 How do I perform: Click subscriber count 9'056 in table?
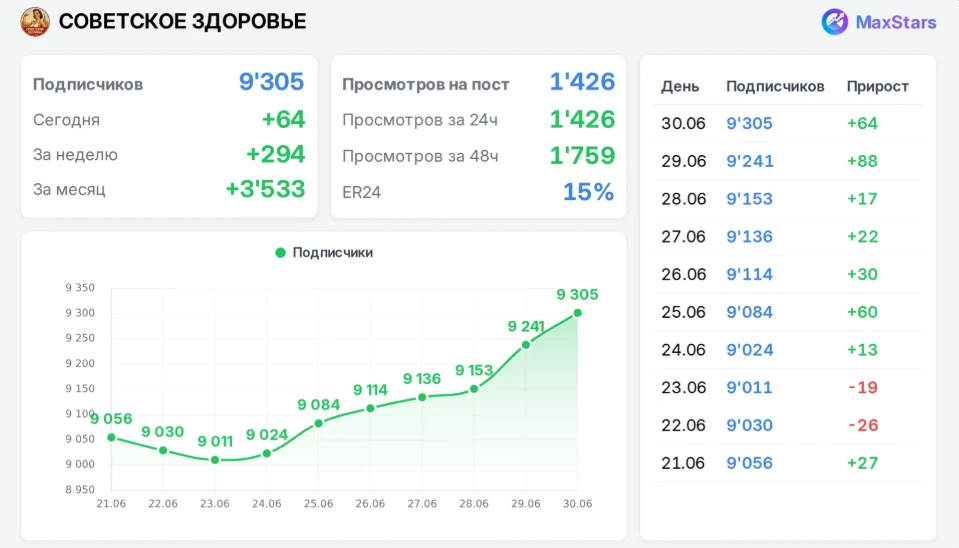[750, 463]
